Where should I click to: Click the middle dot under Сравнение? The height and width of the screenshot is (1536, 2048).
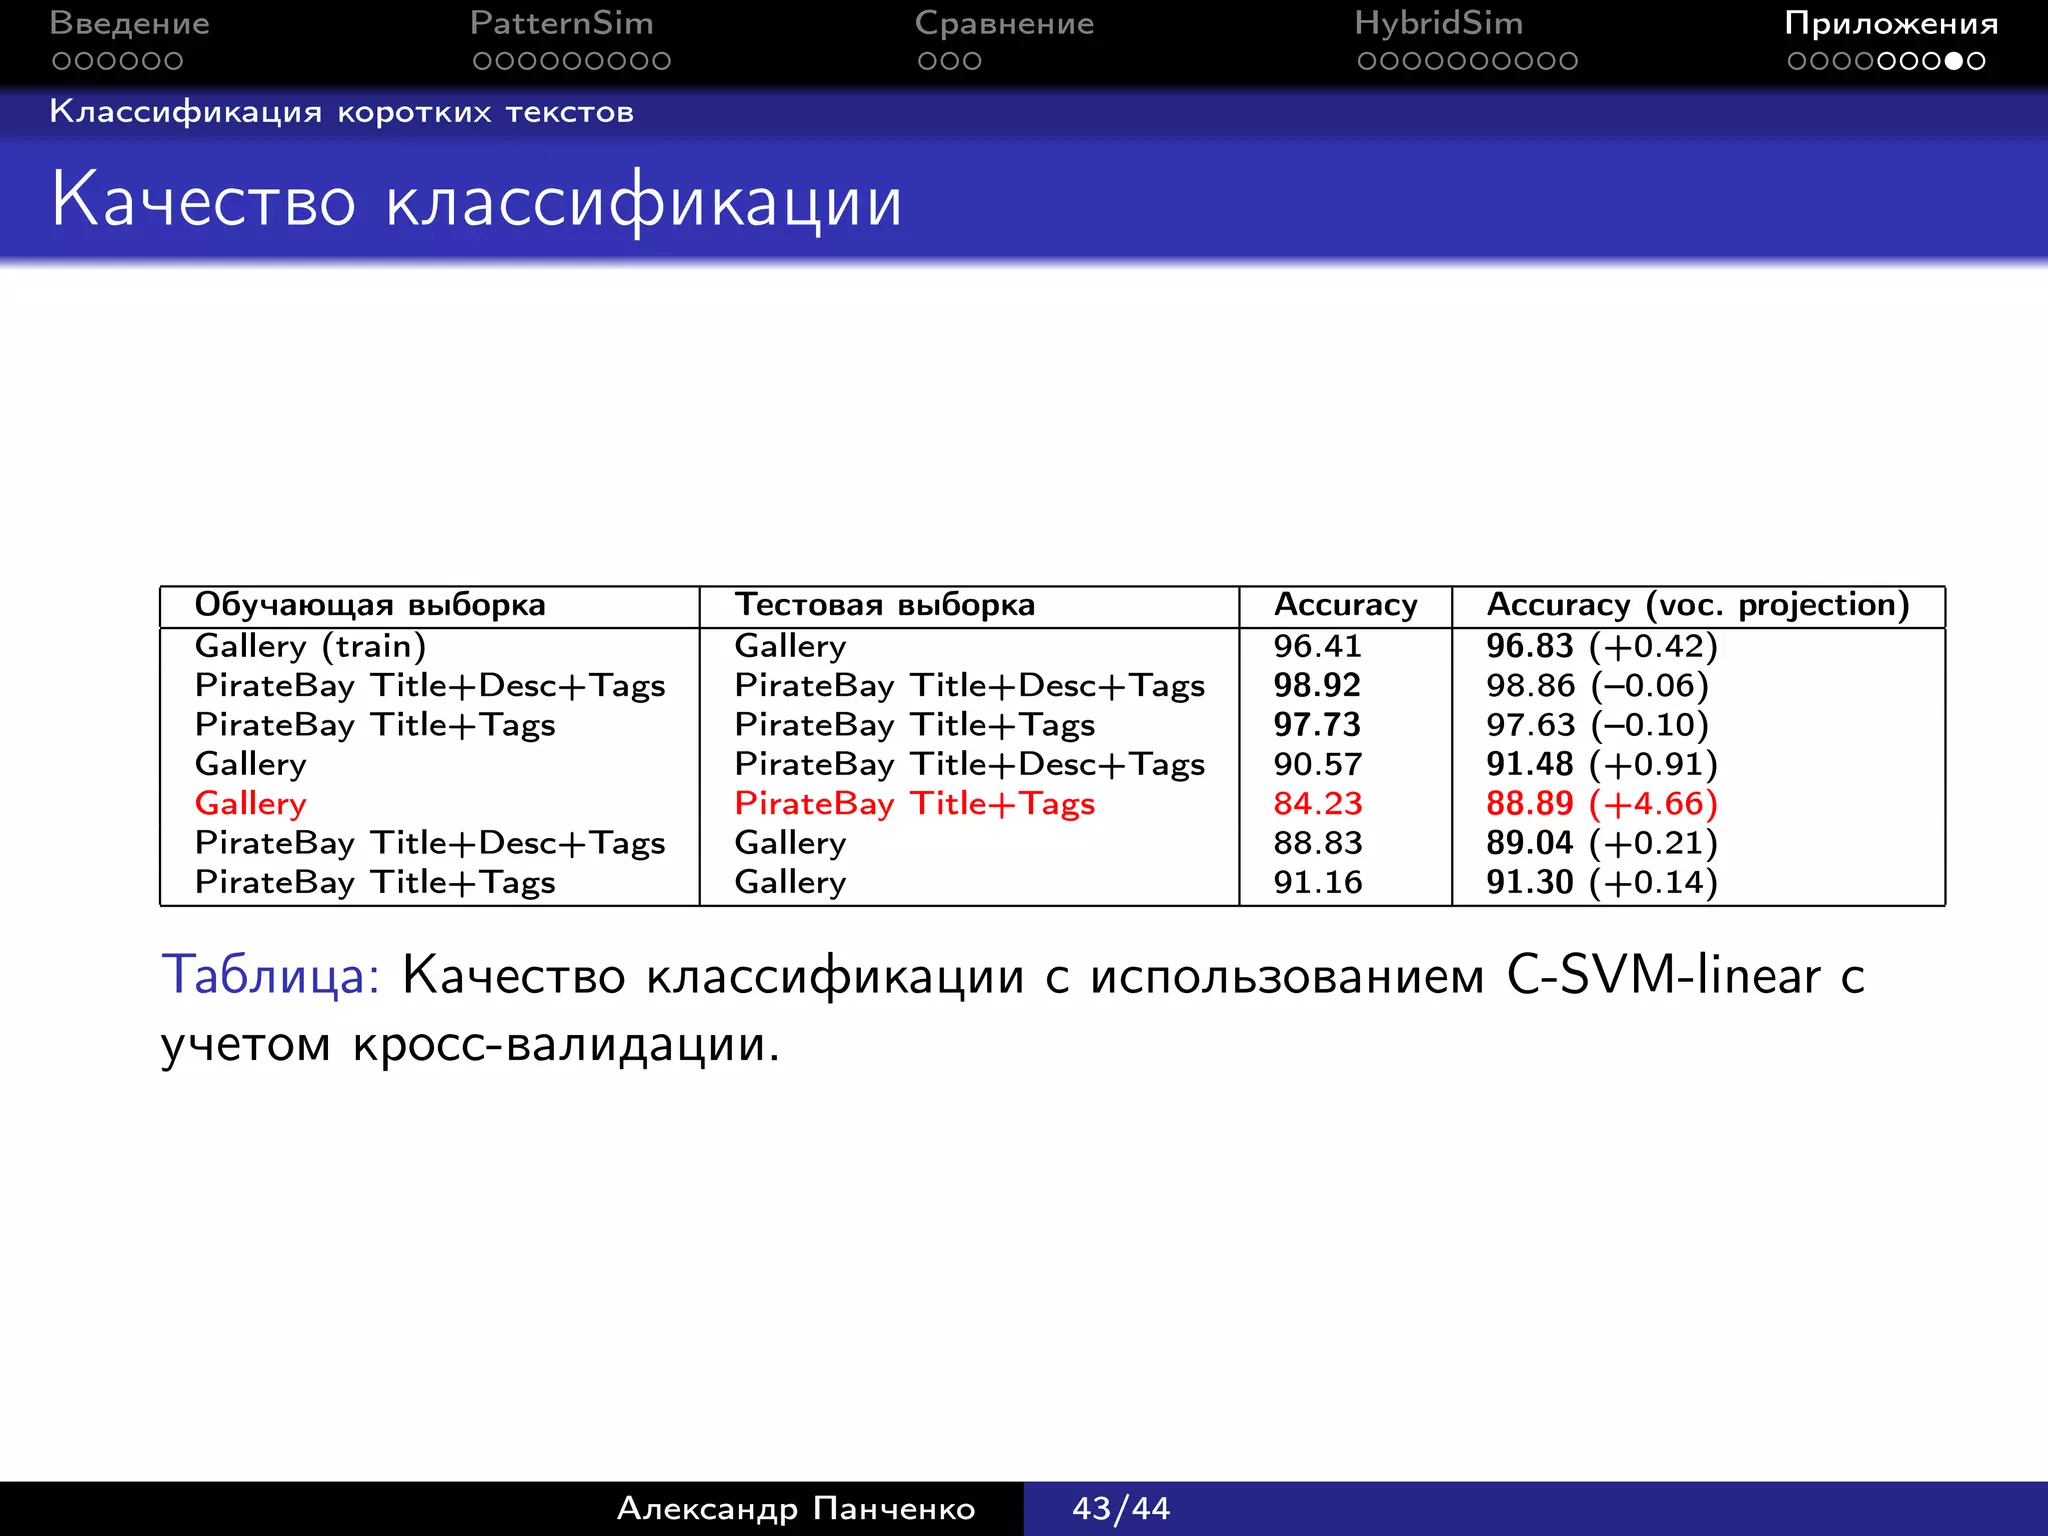[949, 61]
